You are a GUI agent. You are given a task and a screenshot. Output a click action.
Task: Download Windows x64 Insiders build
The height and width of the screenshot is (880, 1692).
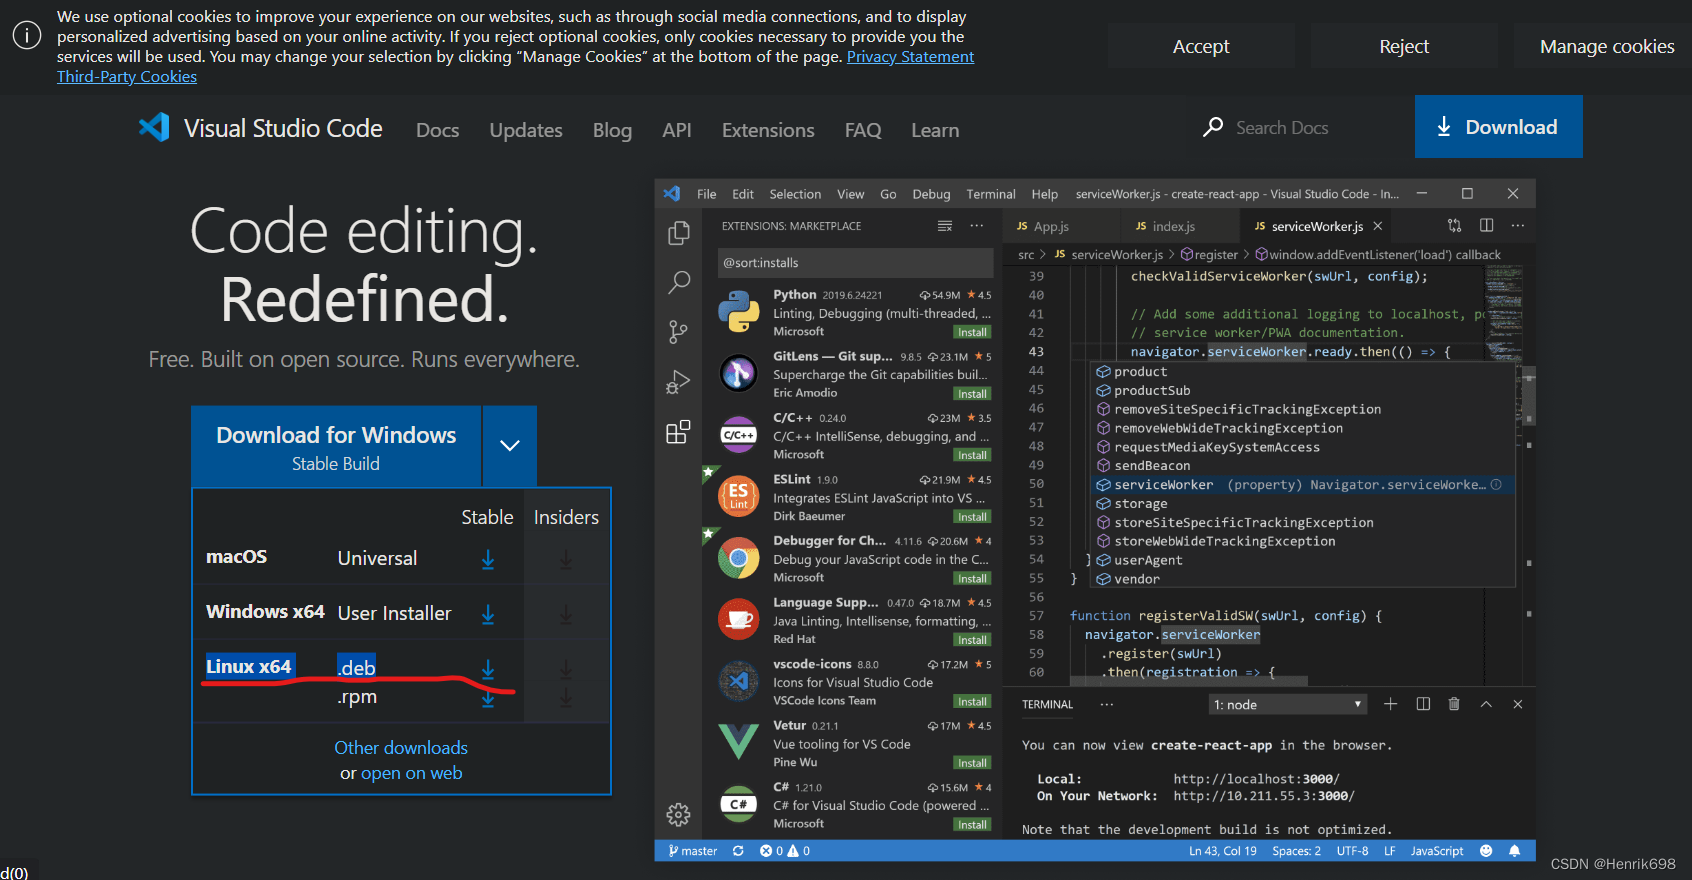tap(566, 614)
